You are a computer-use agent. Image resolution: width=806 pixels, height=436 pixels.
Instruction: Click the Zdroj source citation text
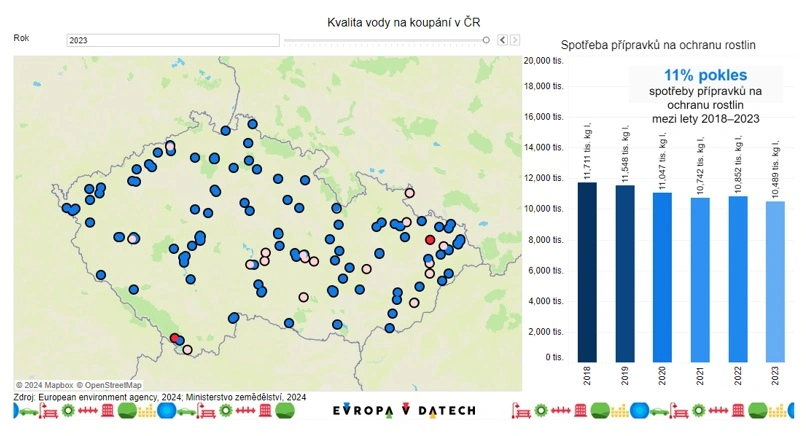pyautogui.click(x=160, y=397)
